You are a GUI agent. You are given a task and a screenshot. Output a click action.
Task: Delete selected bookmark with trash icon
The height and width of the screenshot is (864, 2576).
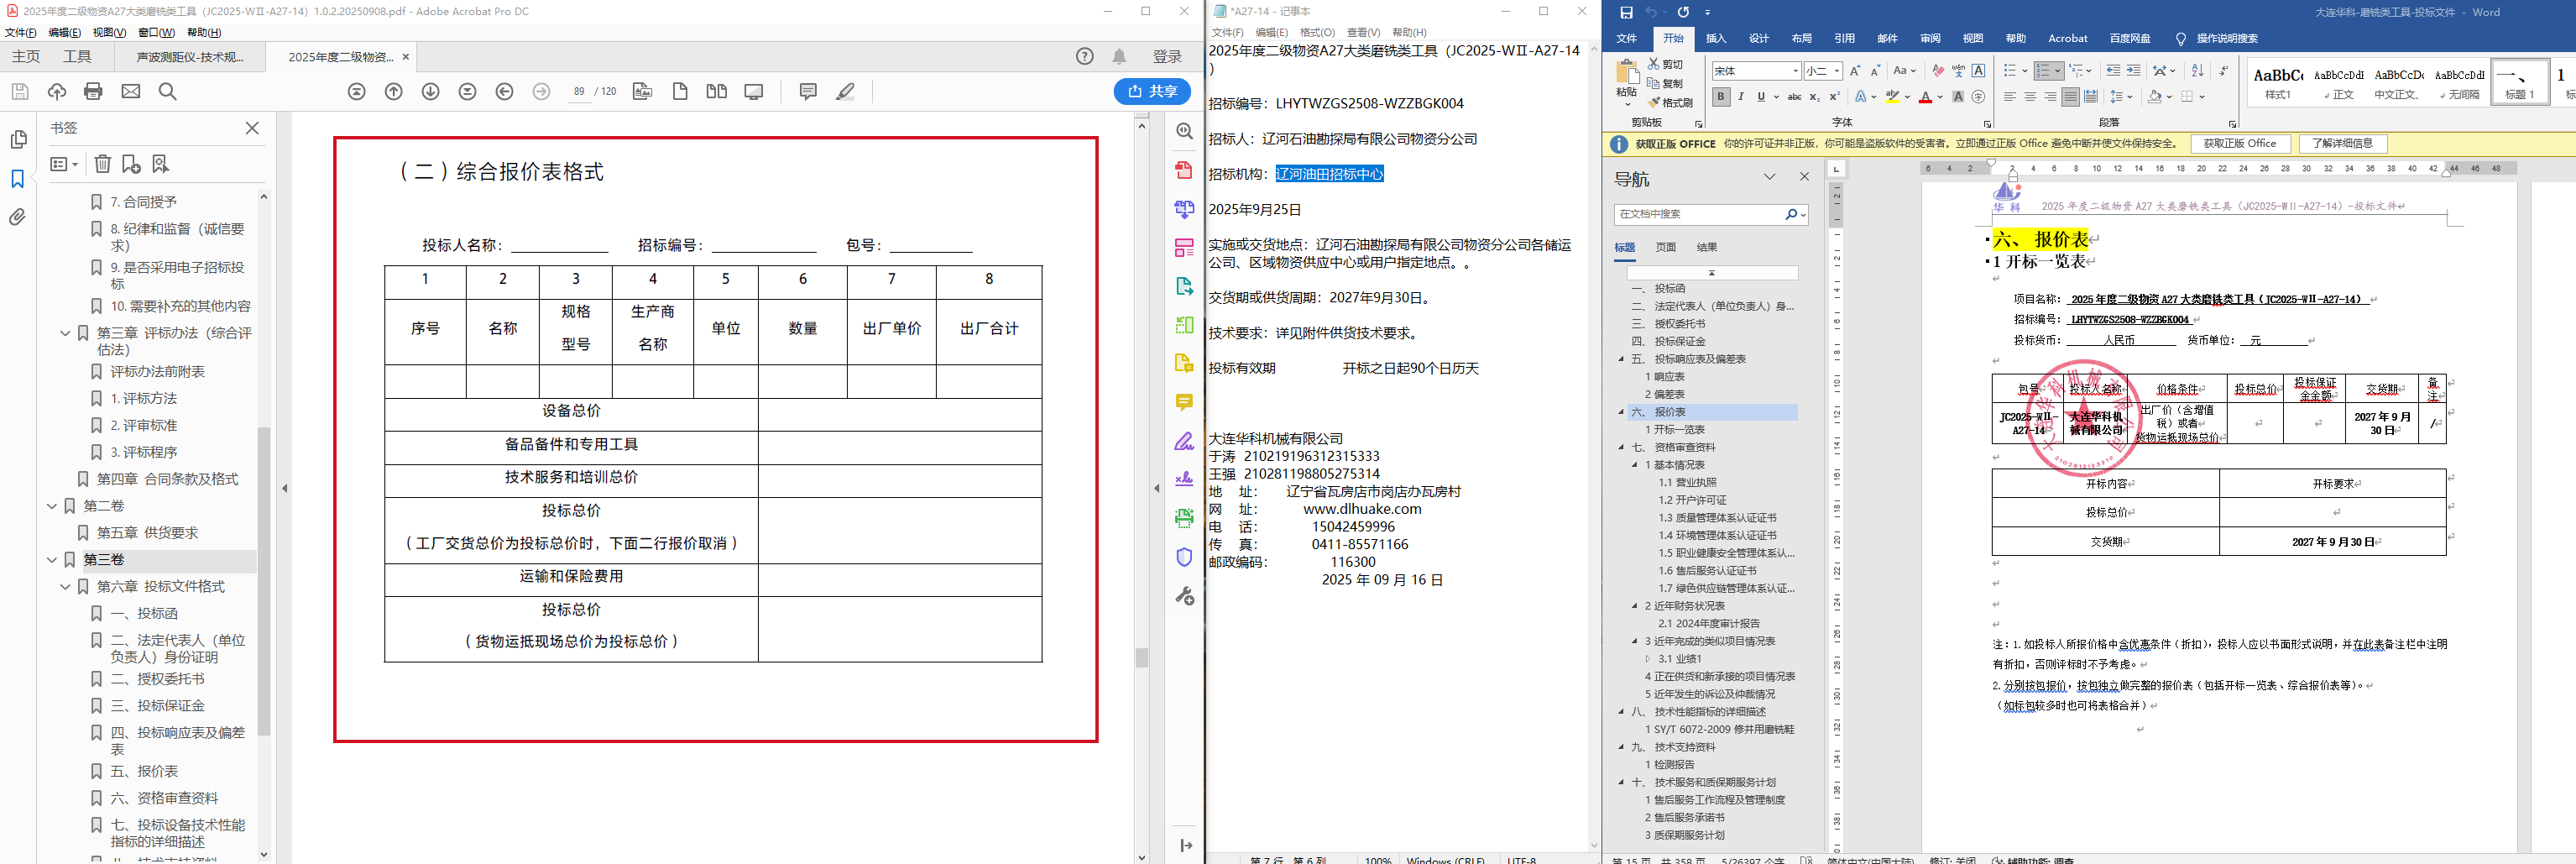(x=102, y=163)
